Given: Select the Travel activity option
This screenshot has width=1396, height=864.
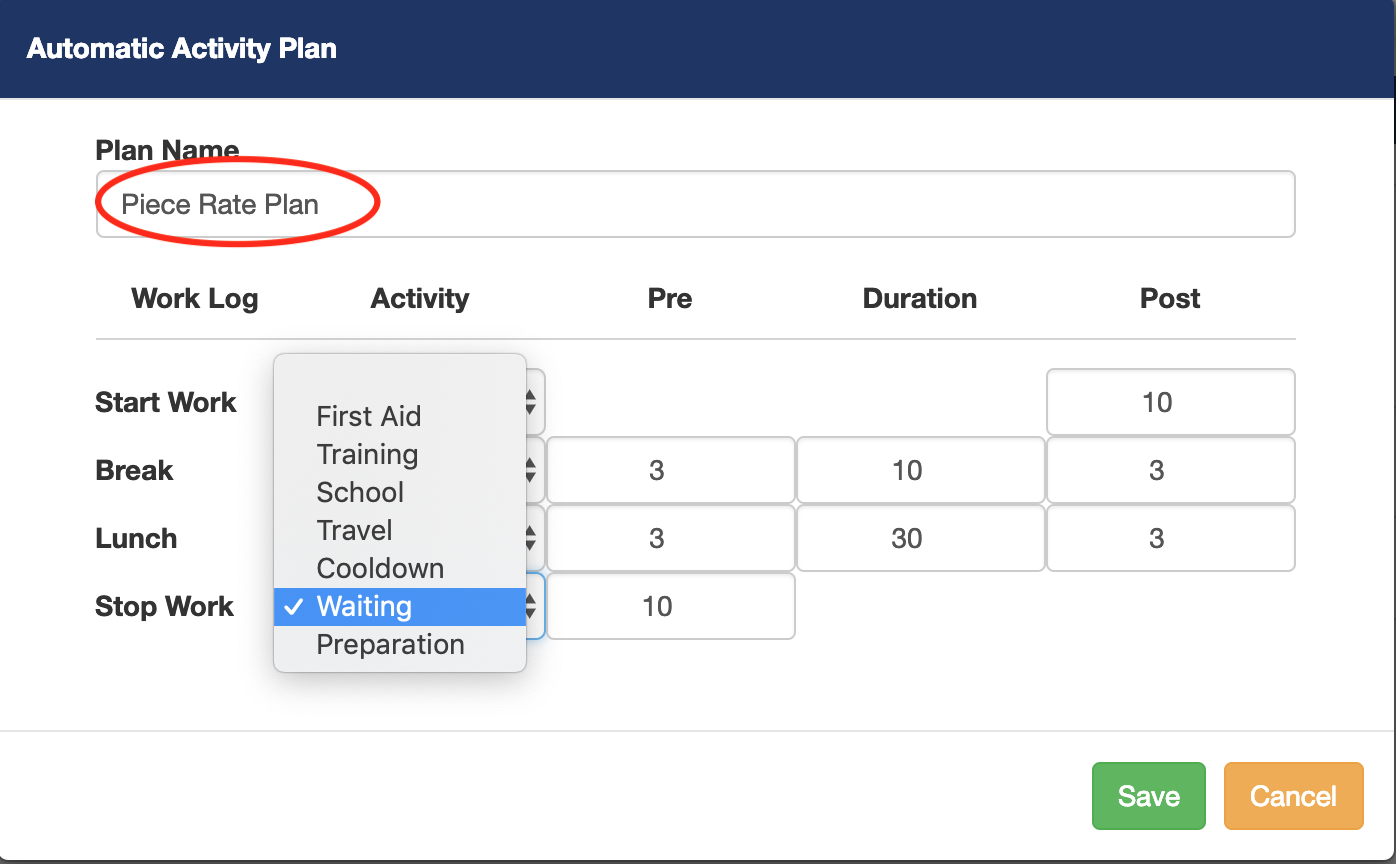Looking at the screenshot, I should click(x=354, y=530).
